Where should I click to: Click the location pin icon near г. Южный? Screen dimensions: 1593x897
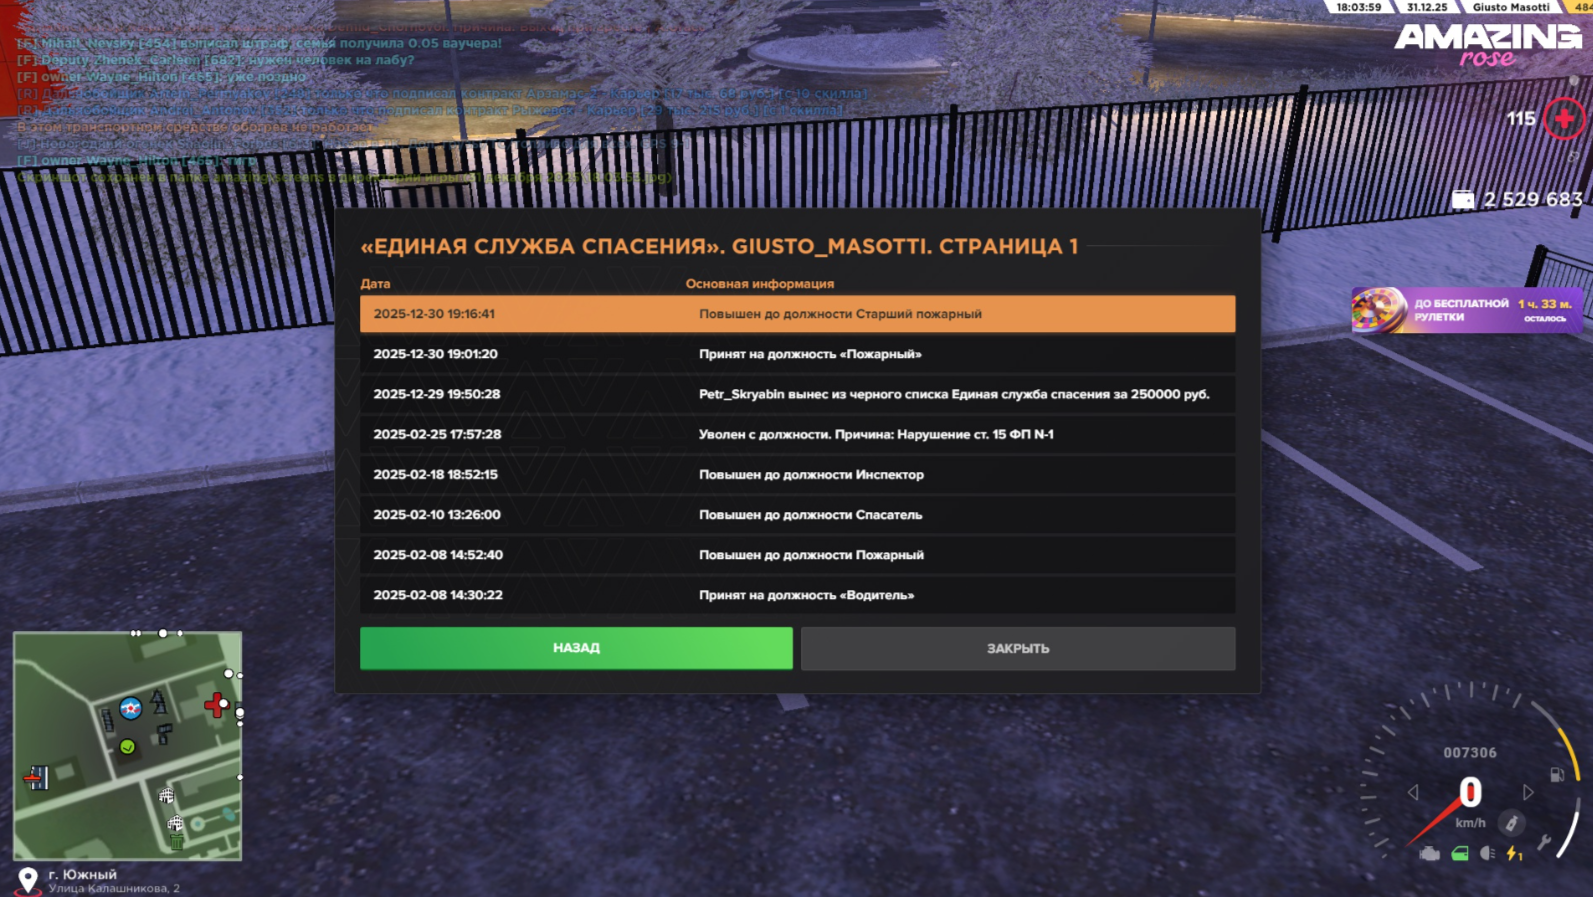[28, 879]
